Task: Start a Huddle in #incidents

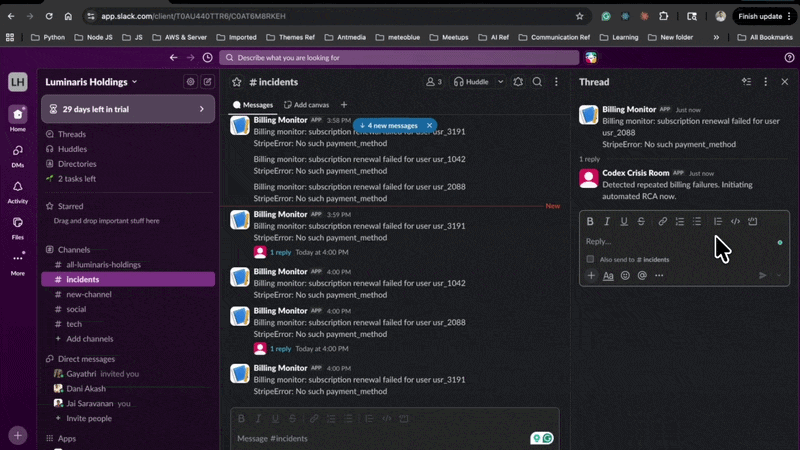Action: (472, 82)
